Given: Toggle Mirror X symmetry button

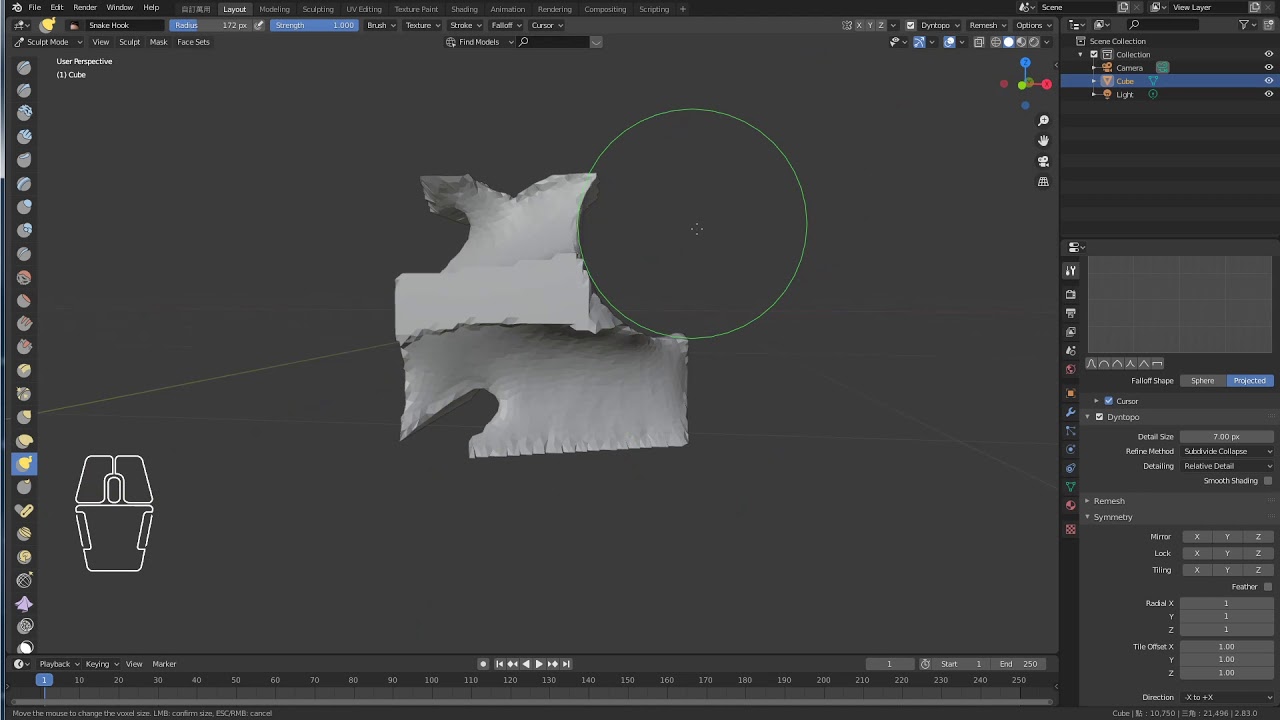Looking at the screenshot, I should [1196, 537].
